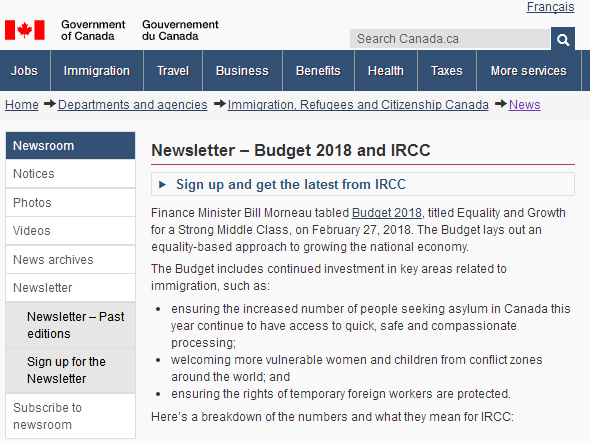Click the Government of Canada flag logo
Image resolution: width=590 pixels, height=443 pixels.
click(25, 30)
